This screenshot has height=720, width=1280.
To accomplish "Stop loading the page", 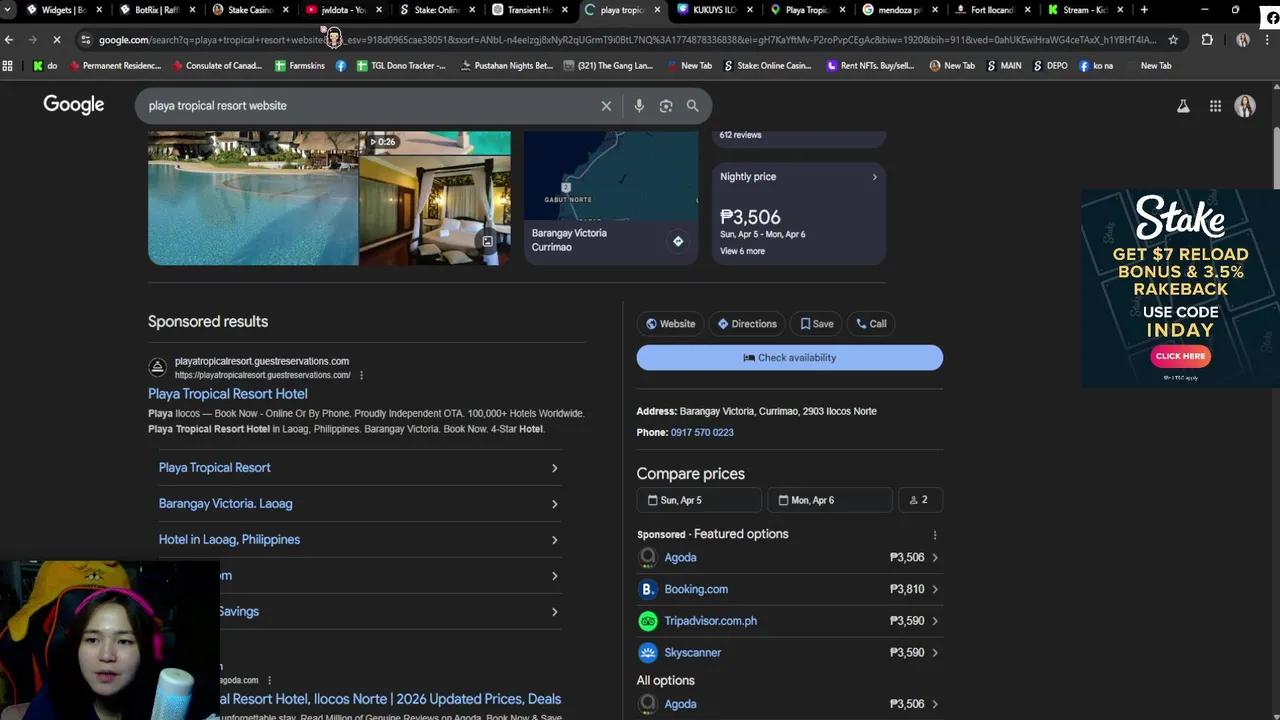I will pos(57,40).
